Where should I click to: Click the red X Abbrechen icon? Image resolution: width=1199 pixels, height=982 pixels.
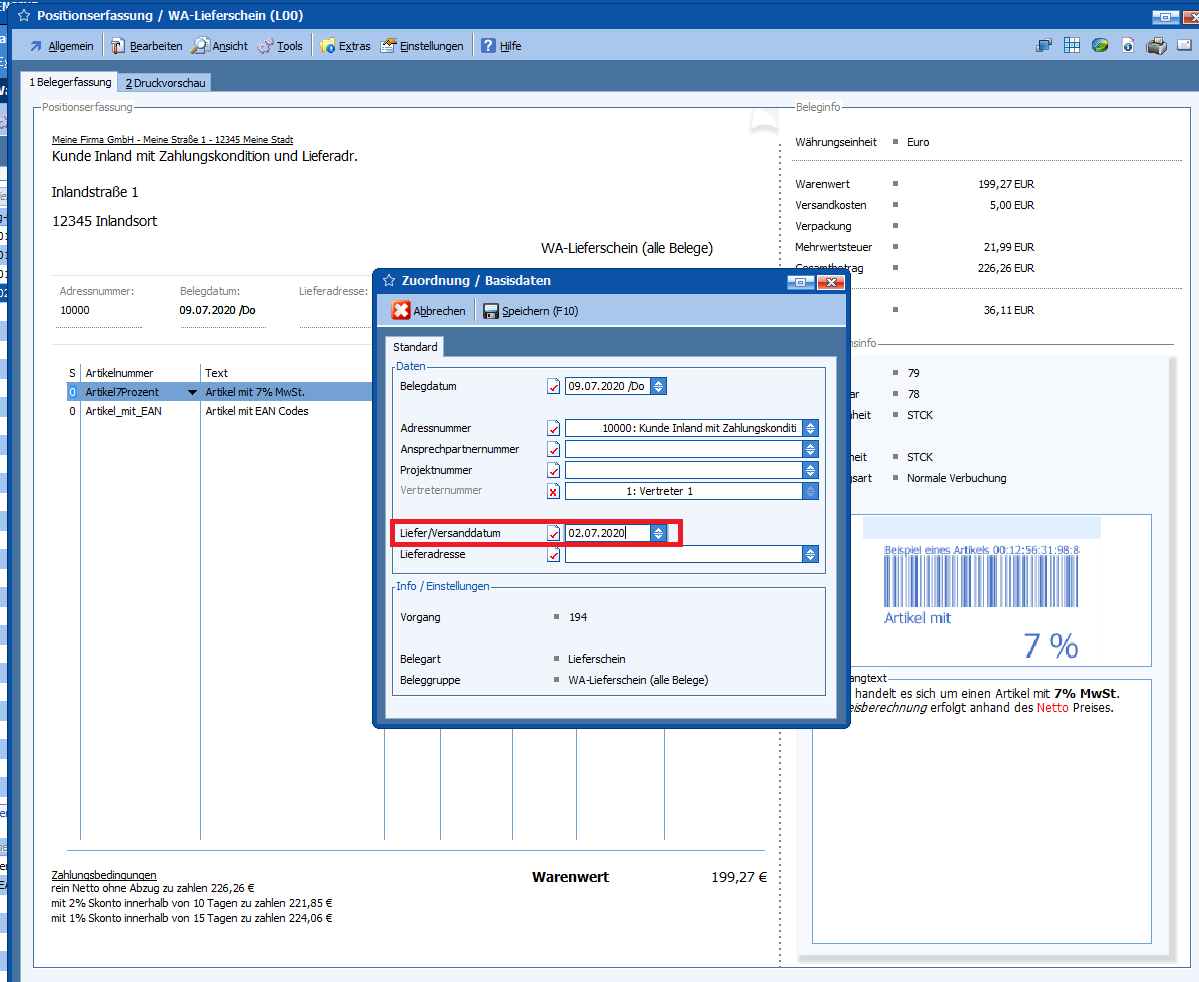(x=401, y=311)
